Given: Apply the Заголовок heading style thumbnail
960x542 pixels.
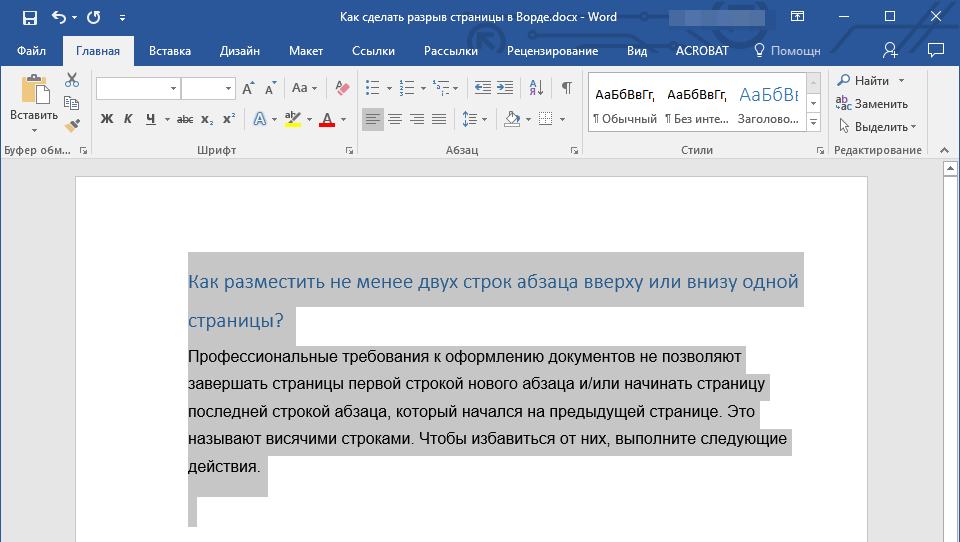Looking at the screenshot, I should [x=768, y=104].
